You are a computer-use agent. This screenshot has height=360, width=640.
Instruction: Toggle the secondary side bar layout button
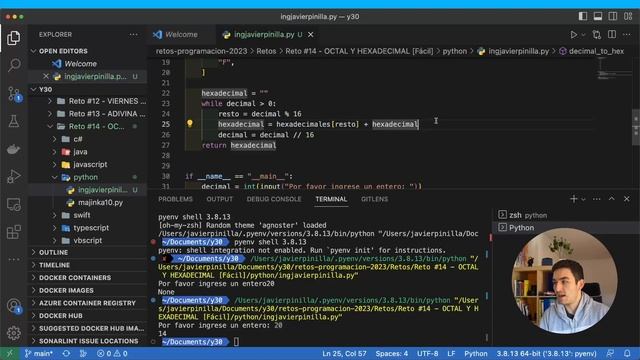click(613, 16)
